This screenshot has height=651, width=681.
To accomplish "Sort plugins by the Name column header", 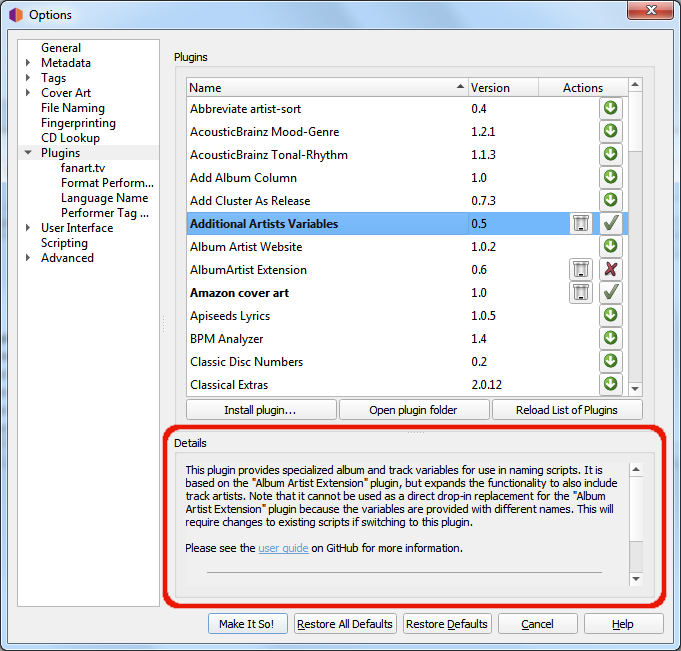I will click(326, 88).
